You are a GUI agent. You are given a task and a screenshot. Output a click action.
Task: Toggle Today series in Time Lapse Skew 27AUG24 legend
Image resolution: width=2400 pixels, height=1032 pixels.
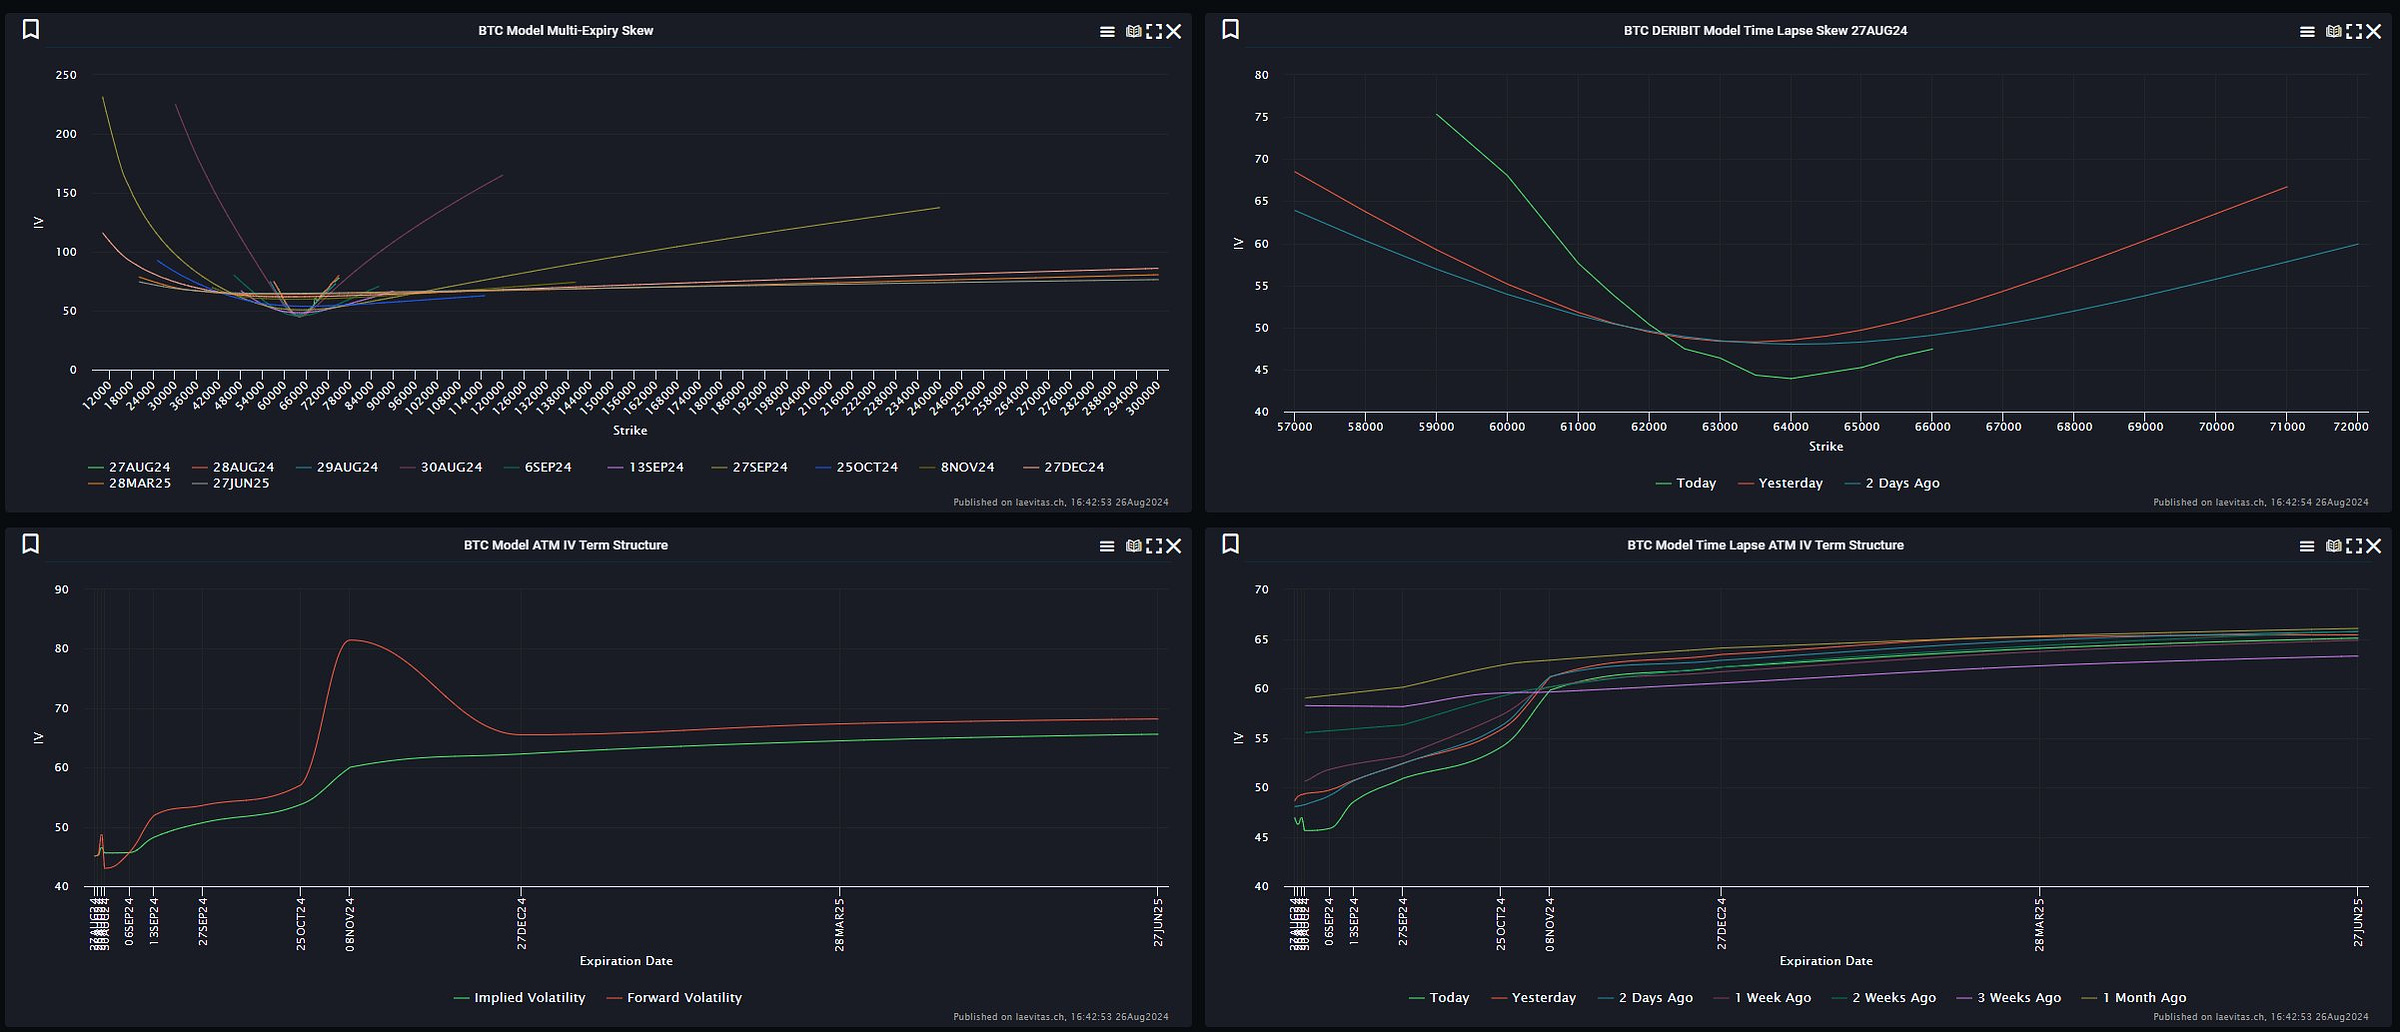1686,483
